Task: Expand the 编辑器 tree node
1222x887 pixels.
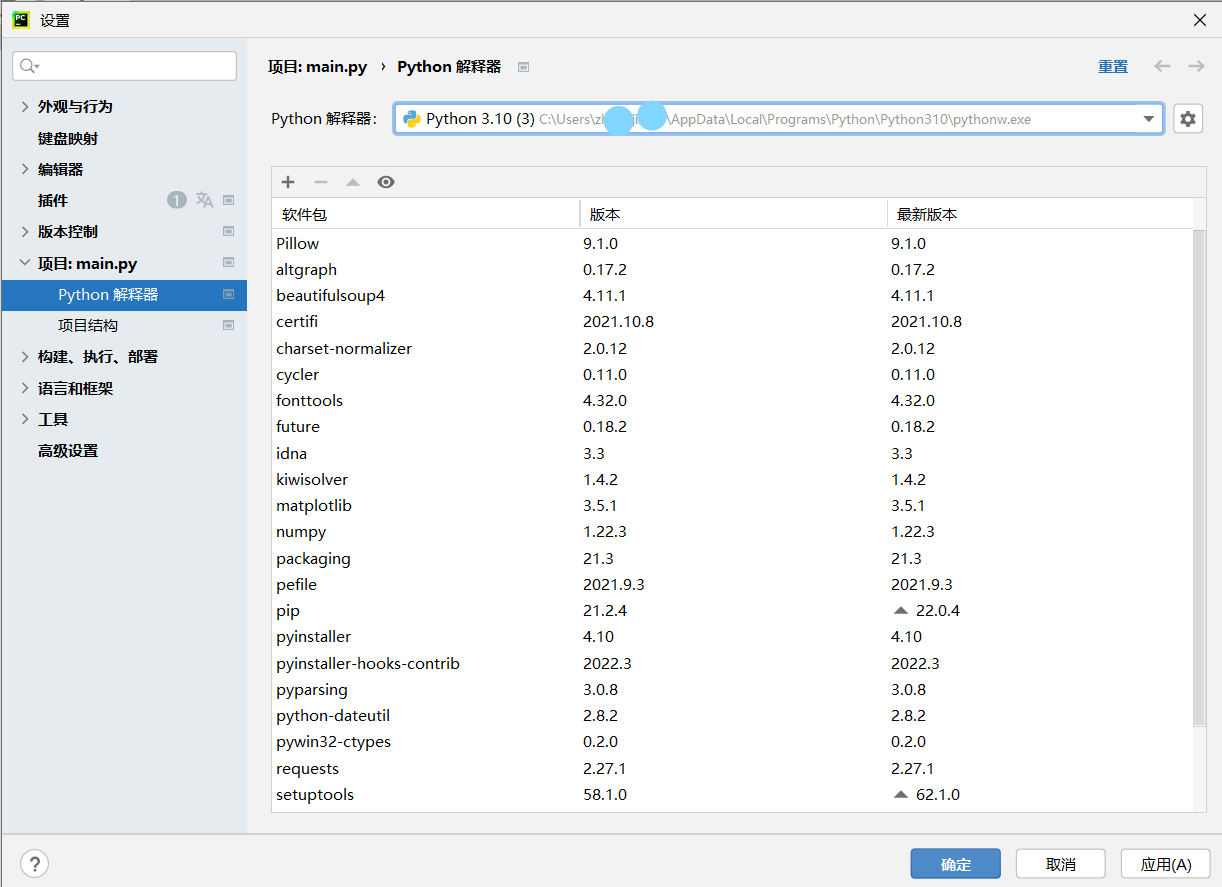Action: tap(25, 169)
